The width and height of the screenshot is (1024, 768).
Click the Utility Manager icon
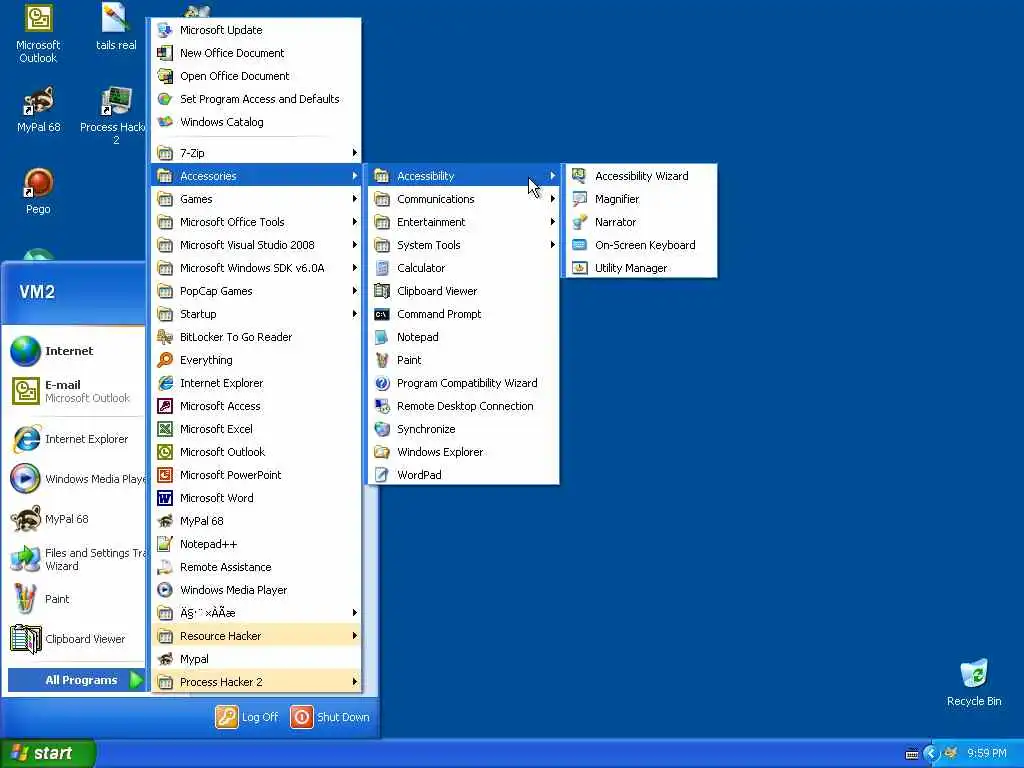[579, 268]
